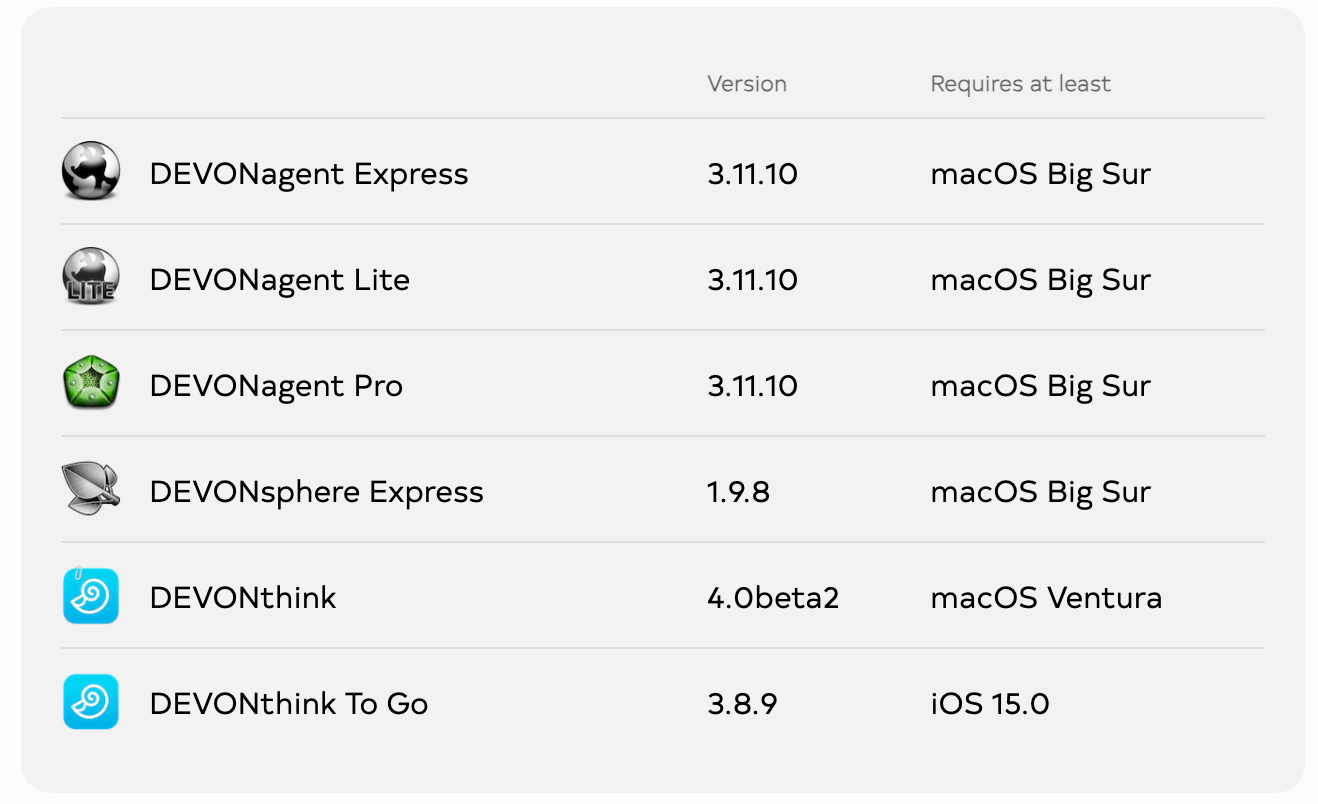
Task: Open the DEVONagent Express product name
Action: click(309, 175)
